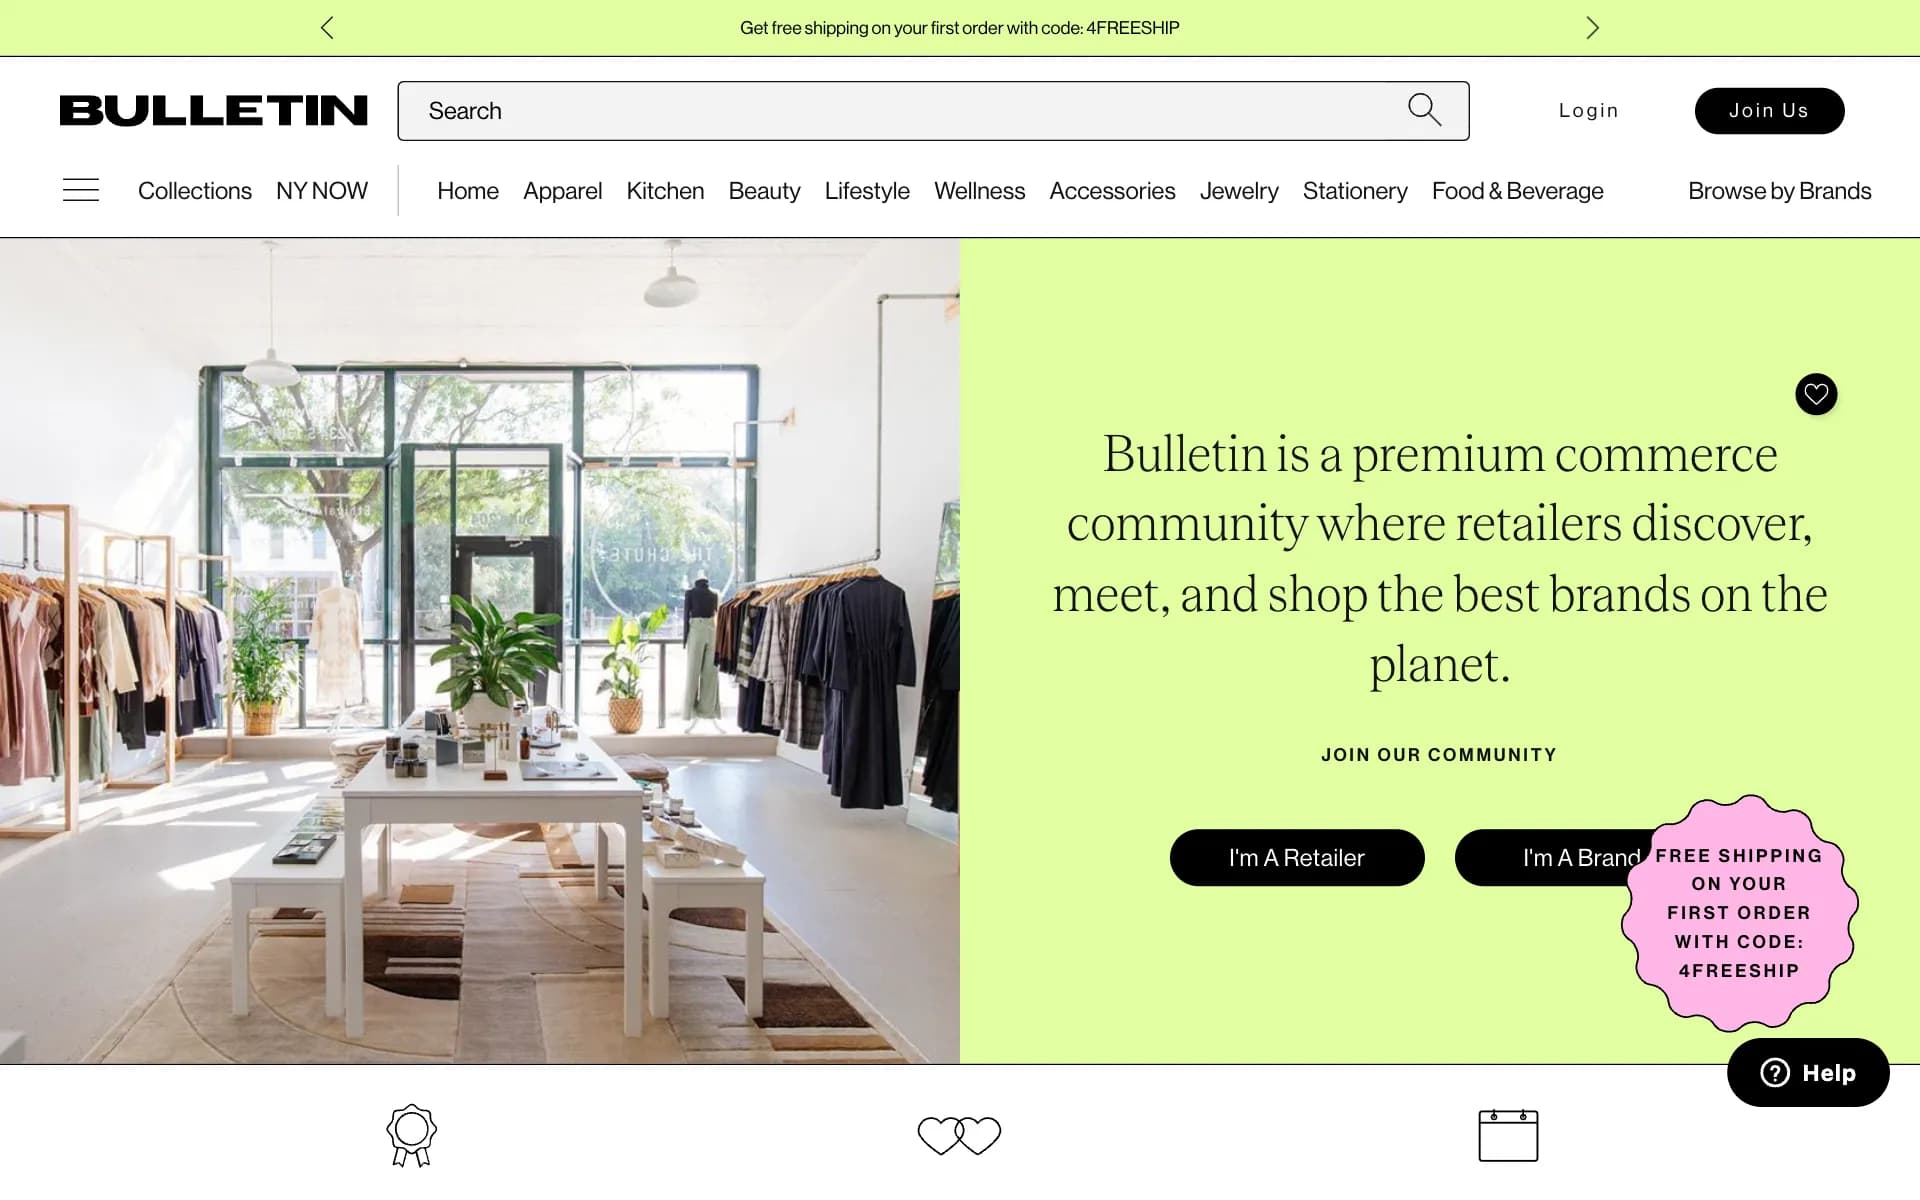Screen dimensions: 1920x1200
Task: Click the black heart favorites icon
Action: pyautogui.click(x=1816, y=394)
